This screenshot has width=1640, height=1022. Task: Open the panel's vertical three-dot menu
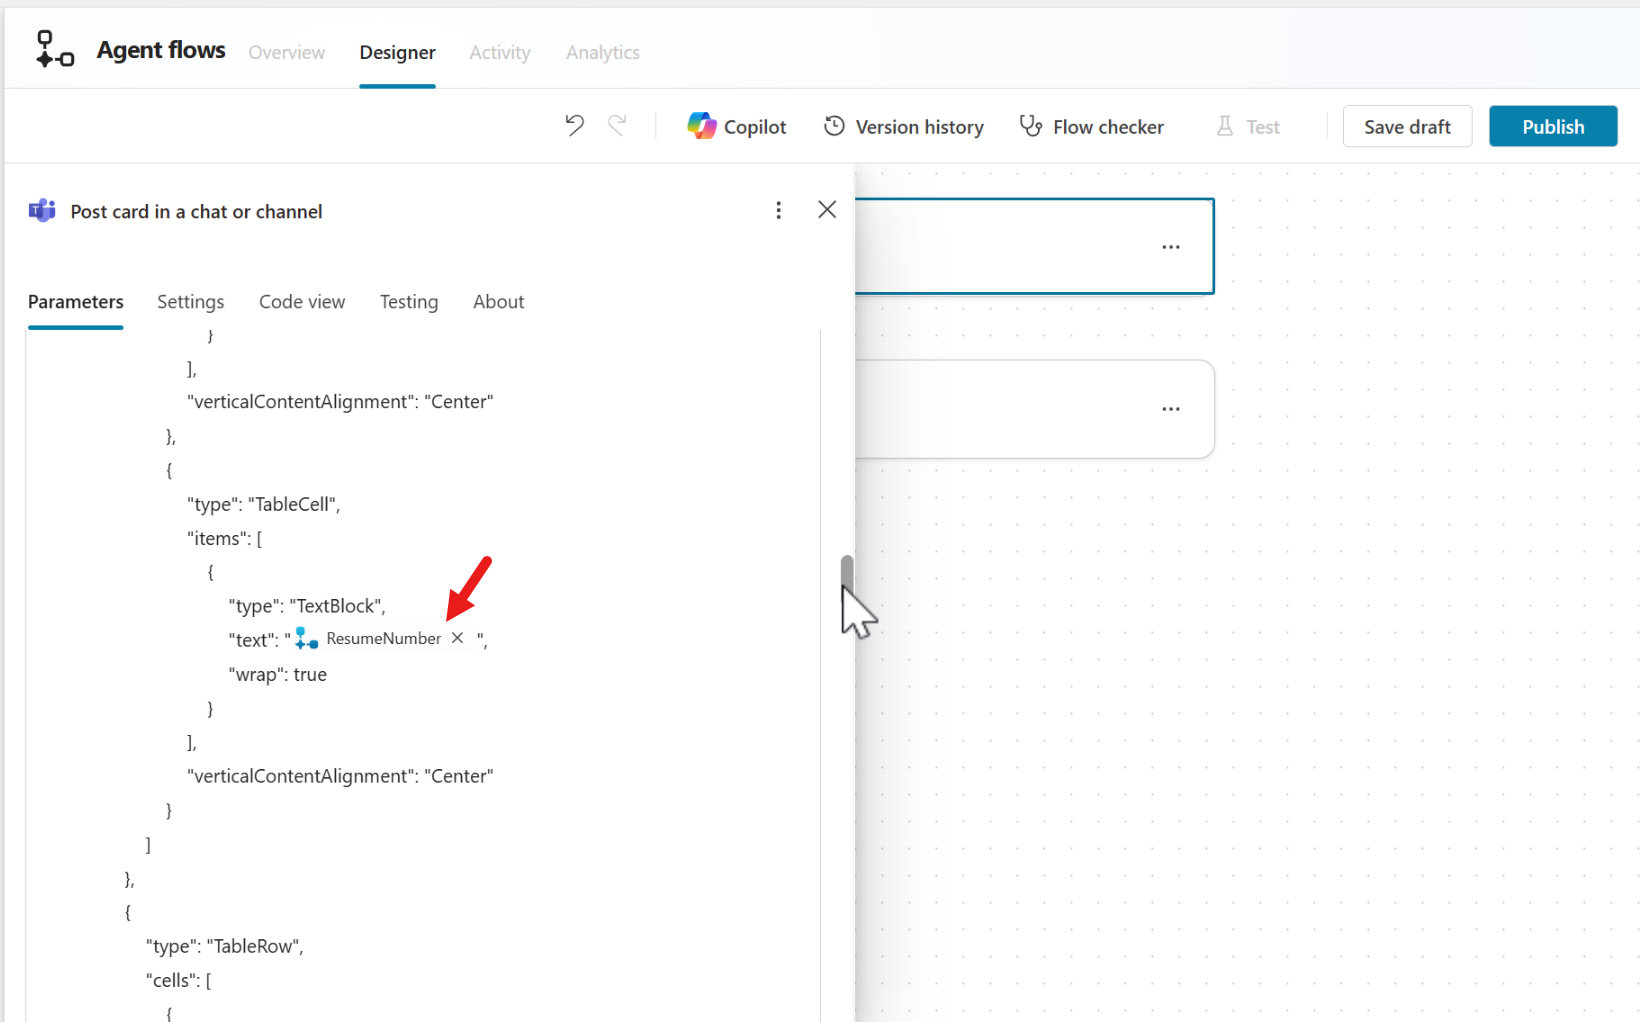coord(778,210)
